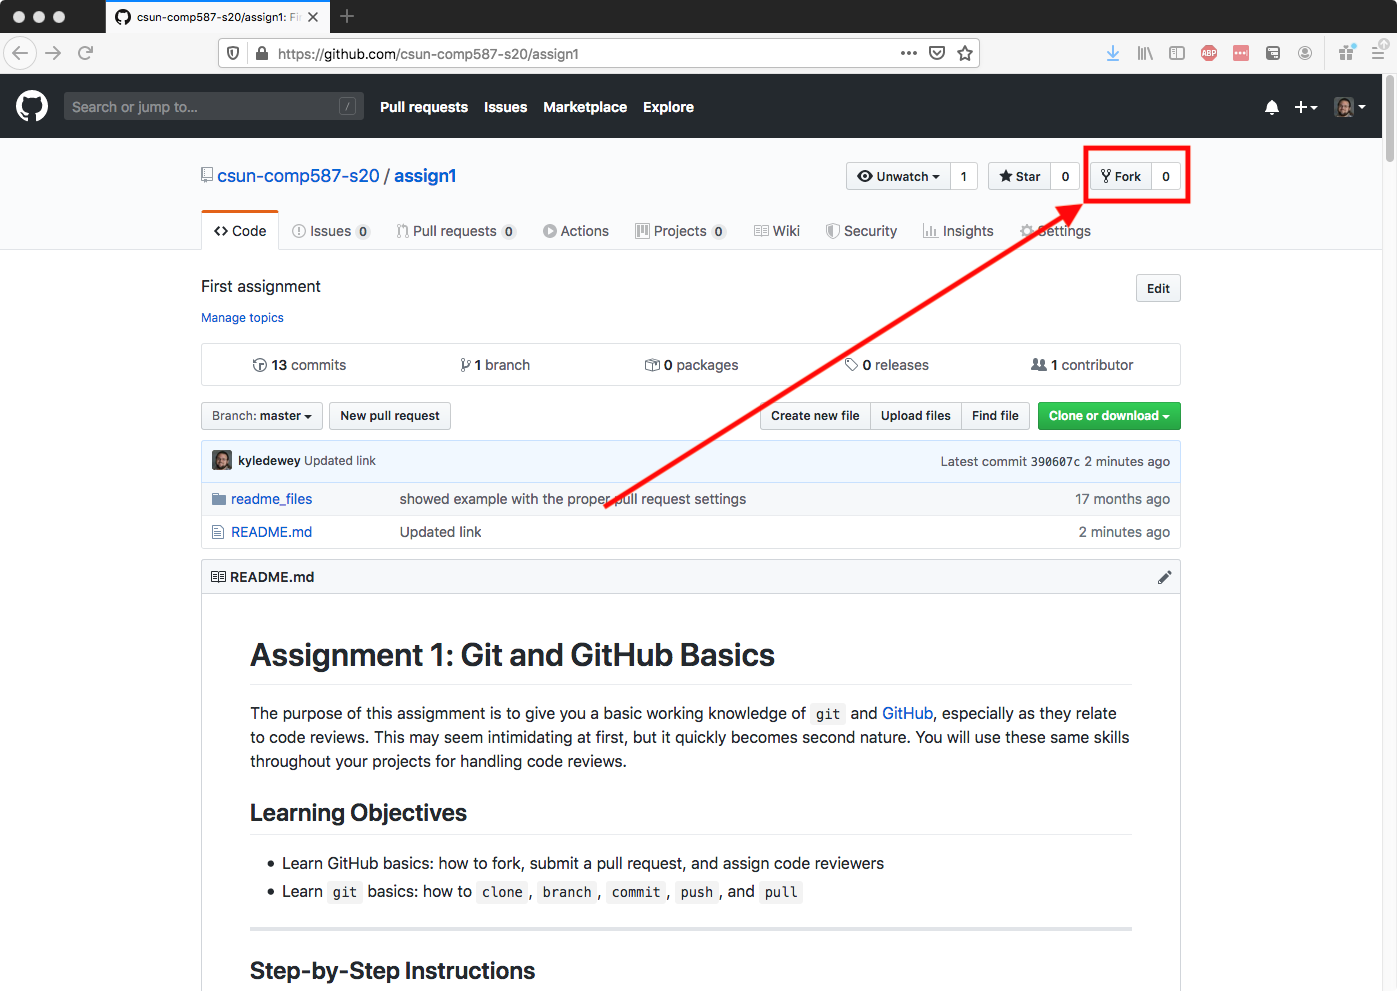This screenshot has width=1397, height=991.
Task: Show tracking protection shield info
Action: click(233, 53)
